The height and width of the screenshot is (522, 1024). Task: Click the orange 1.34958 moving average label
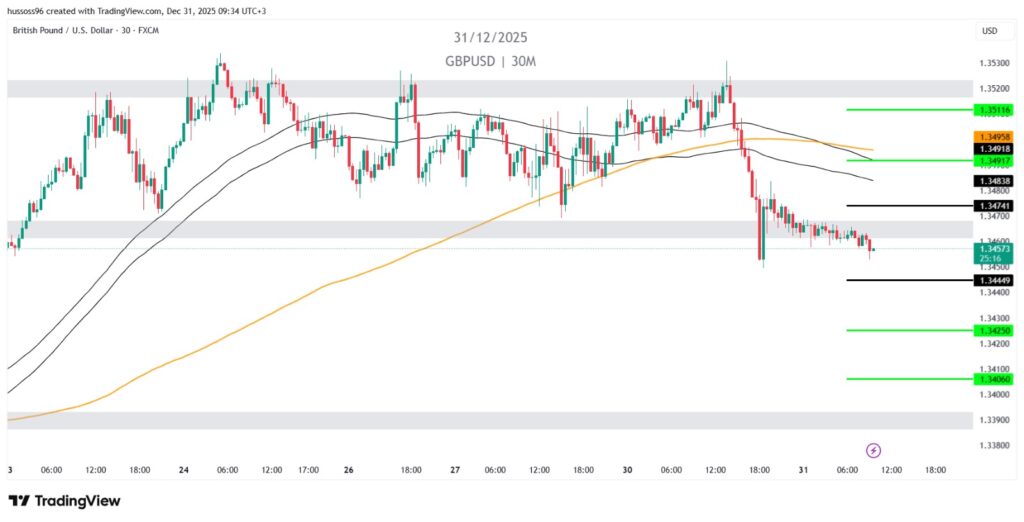(997, 136)
